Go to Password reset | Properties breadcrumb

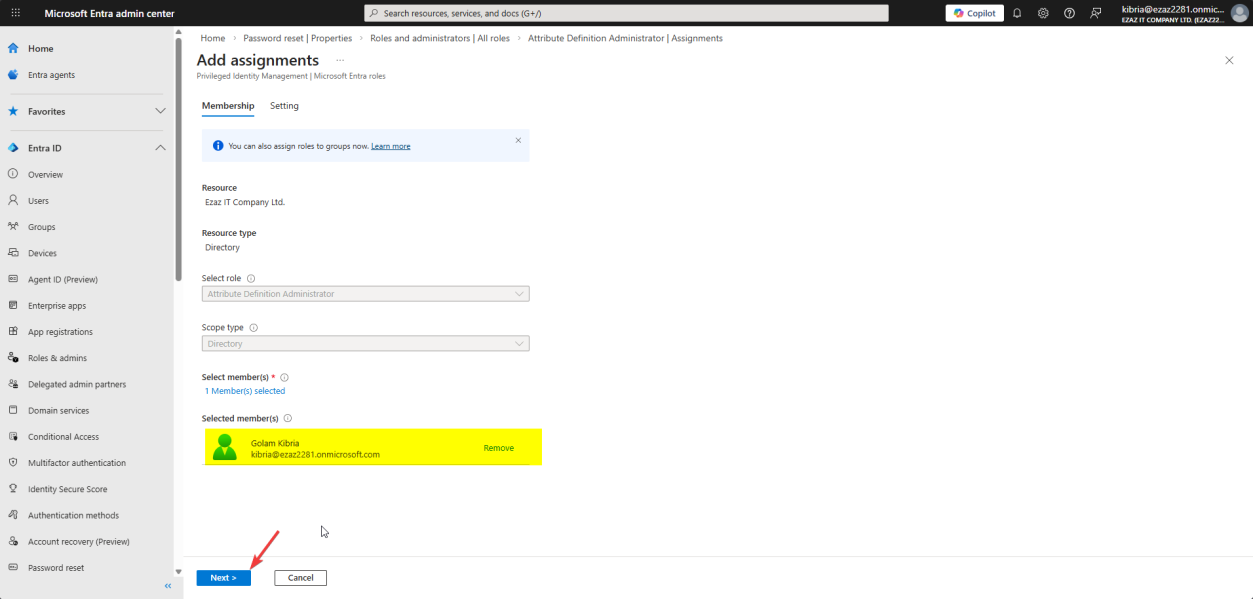click(x=298, y=38)
